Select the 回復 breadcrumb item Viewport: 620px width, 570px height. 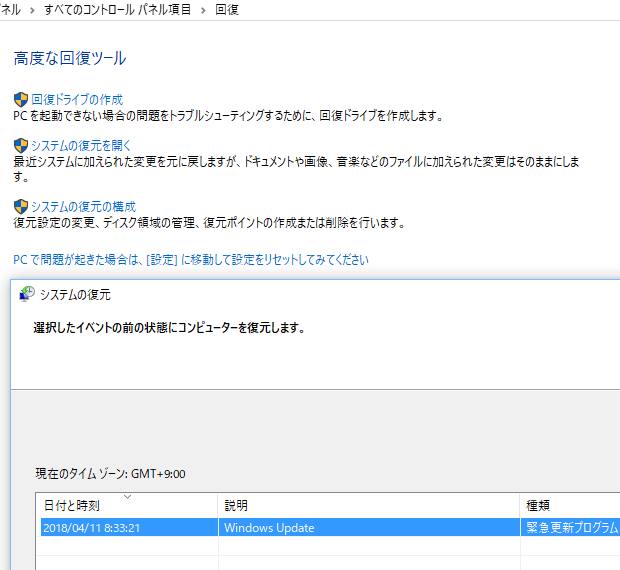pos(227,9)
